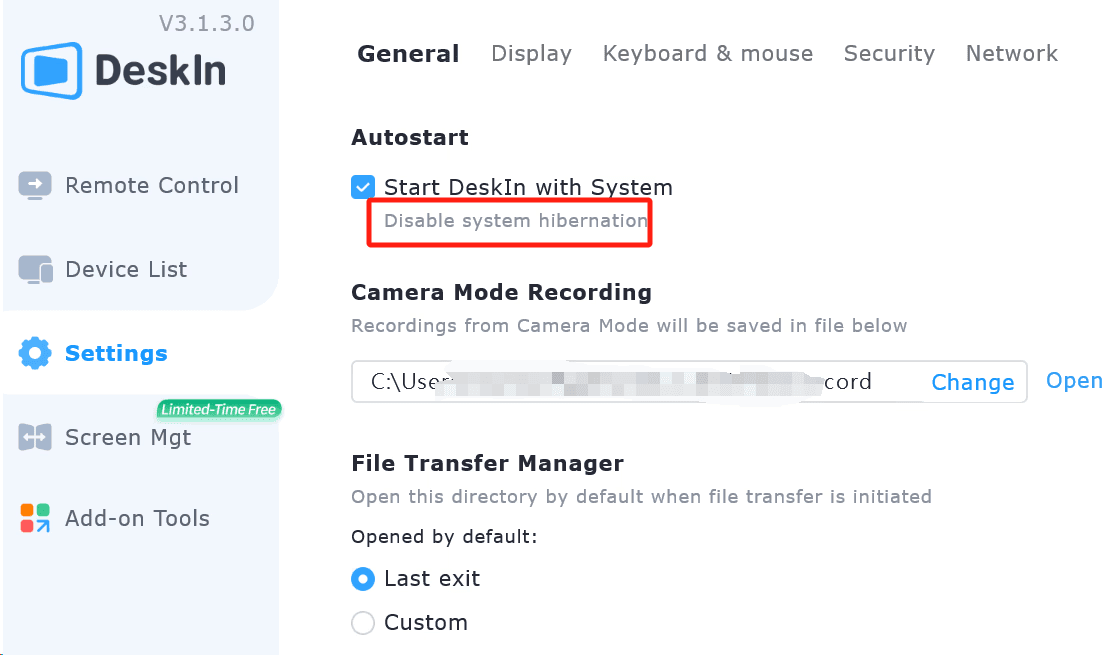Open Screen Mgt
The width and height of the screenshot is (1114, 655).
pyautogui.click(x=128, y=437)
